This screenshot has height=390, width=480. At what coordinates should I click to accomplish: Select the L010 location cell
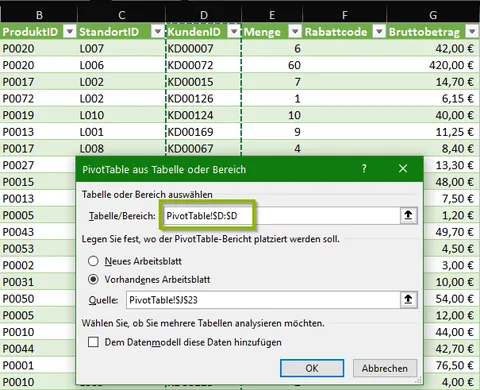coord(121,115)
